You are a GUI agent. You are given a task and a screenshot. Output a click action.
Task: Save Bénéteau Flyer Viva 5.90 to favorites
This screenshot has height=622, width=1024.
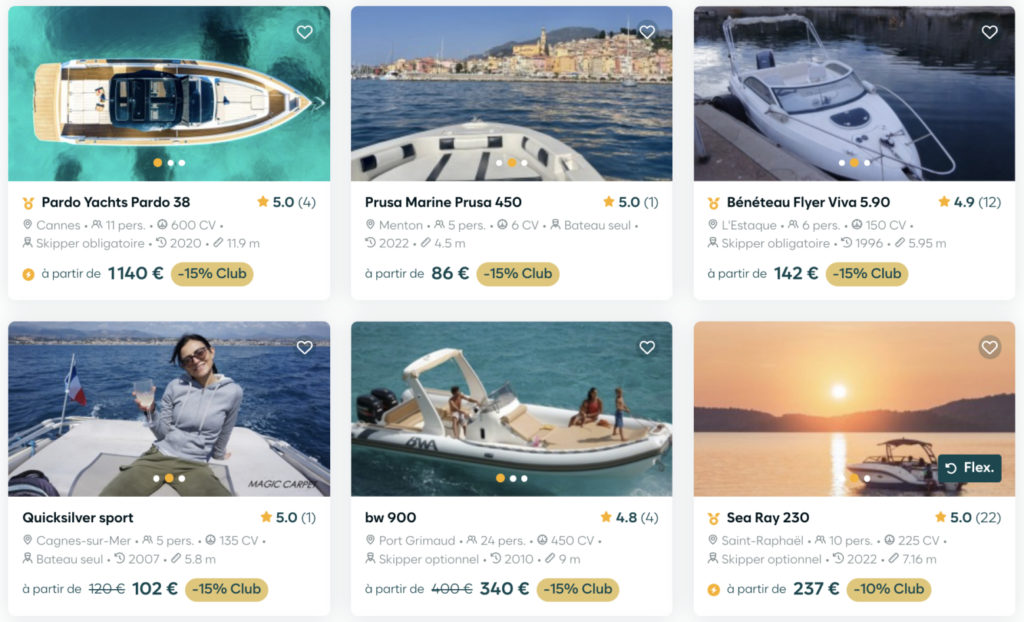(989, 32)
